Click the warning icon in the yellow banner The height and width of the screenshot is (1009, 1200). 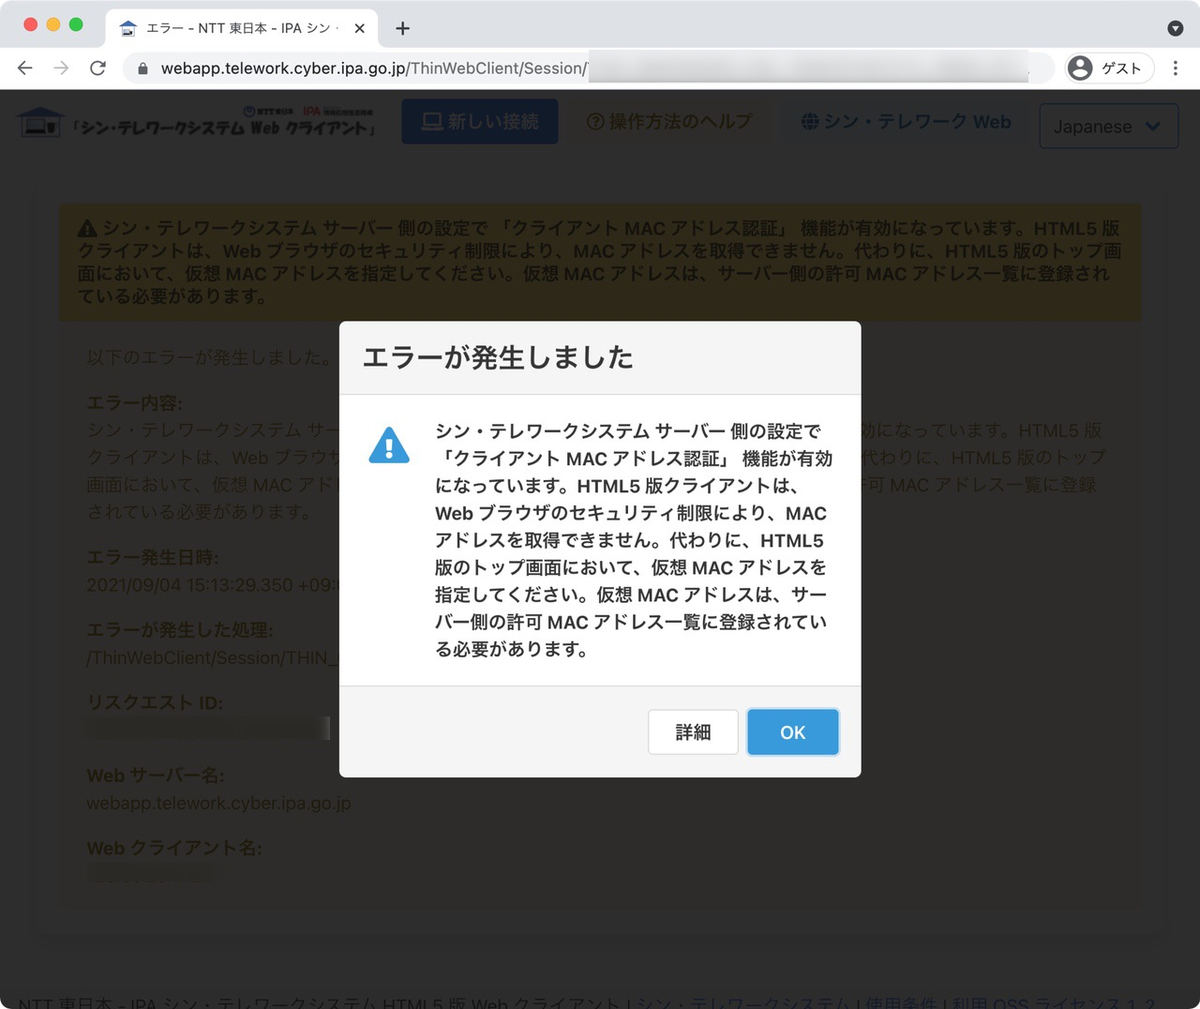coord(88,228)
